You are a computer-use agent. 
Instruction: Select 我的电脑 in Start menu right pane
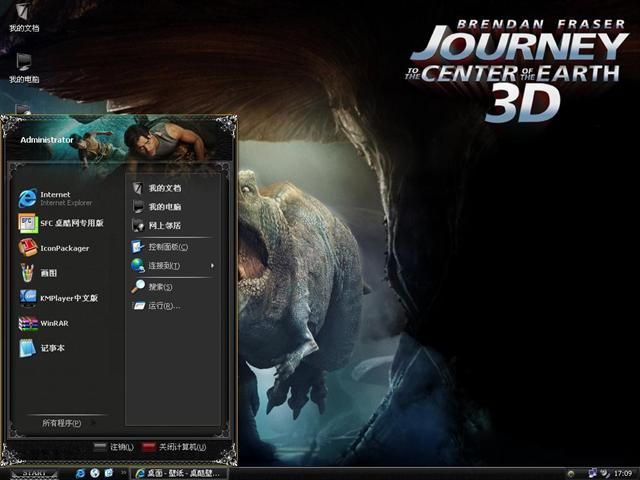point(163,207)
